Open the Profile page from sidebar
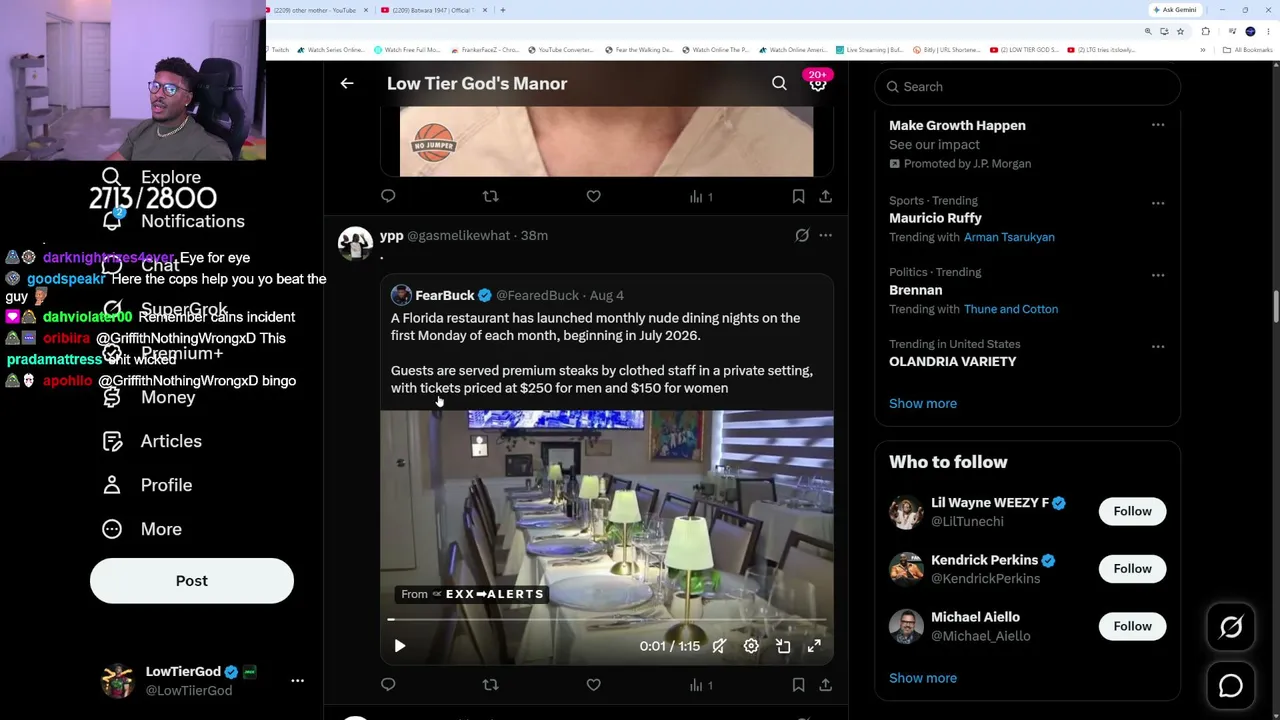 [148, 485]
